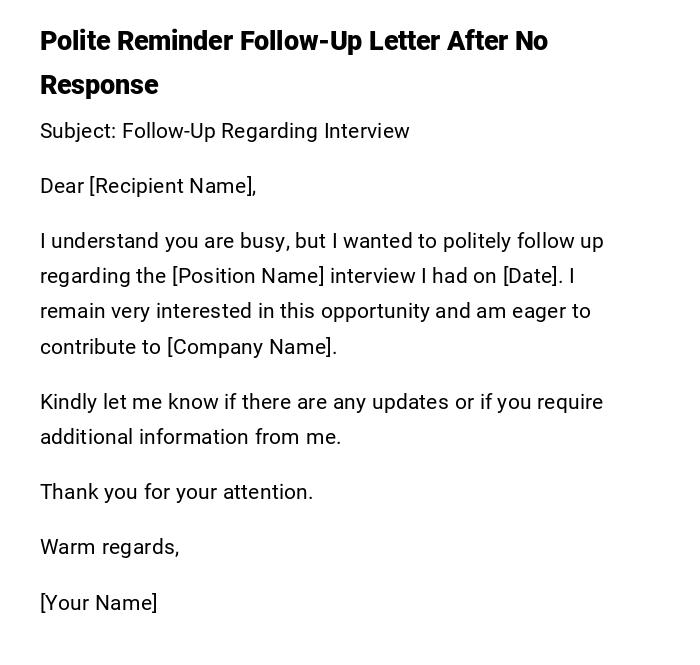Select the [Position Name] placeholder
This screenshot has width=700, height=665.
point(248,276)
